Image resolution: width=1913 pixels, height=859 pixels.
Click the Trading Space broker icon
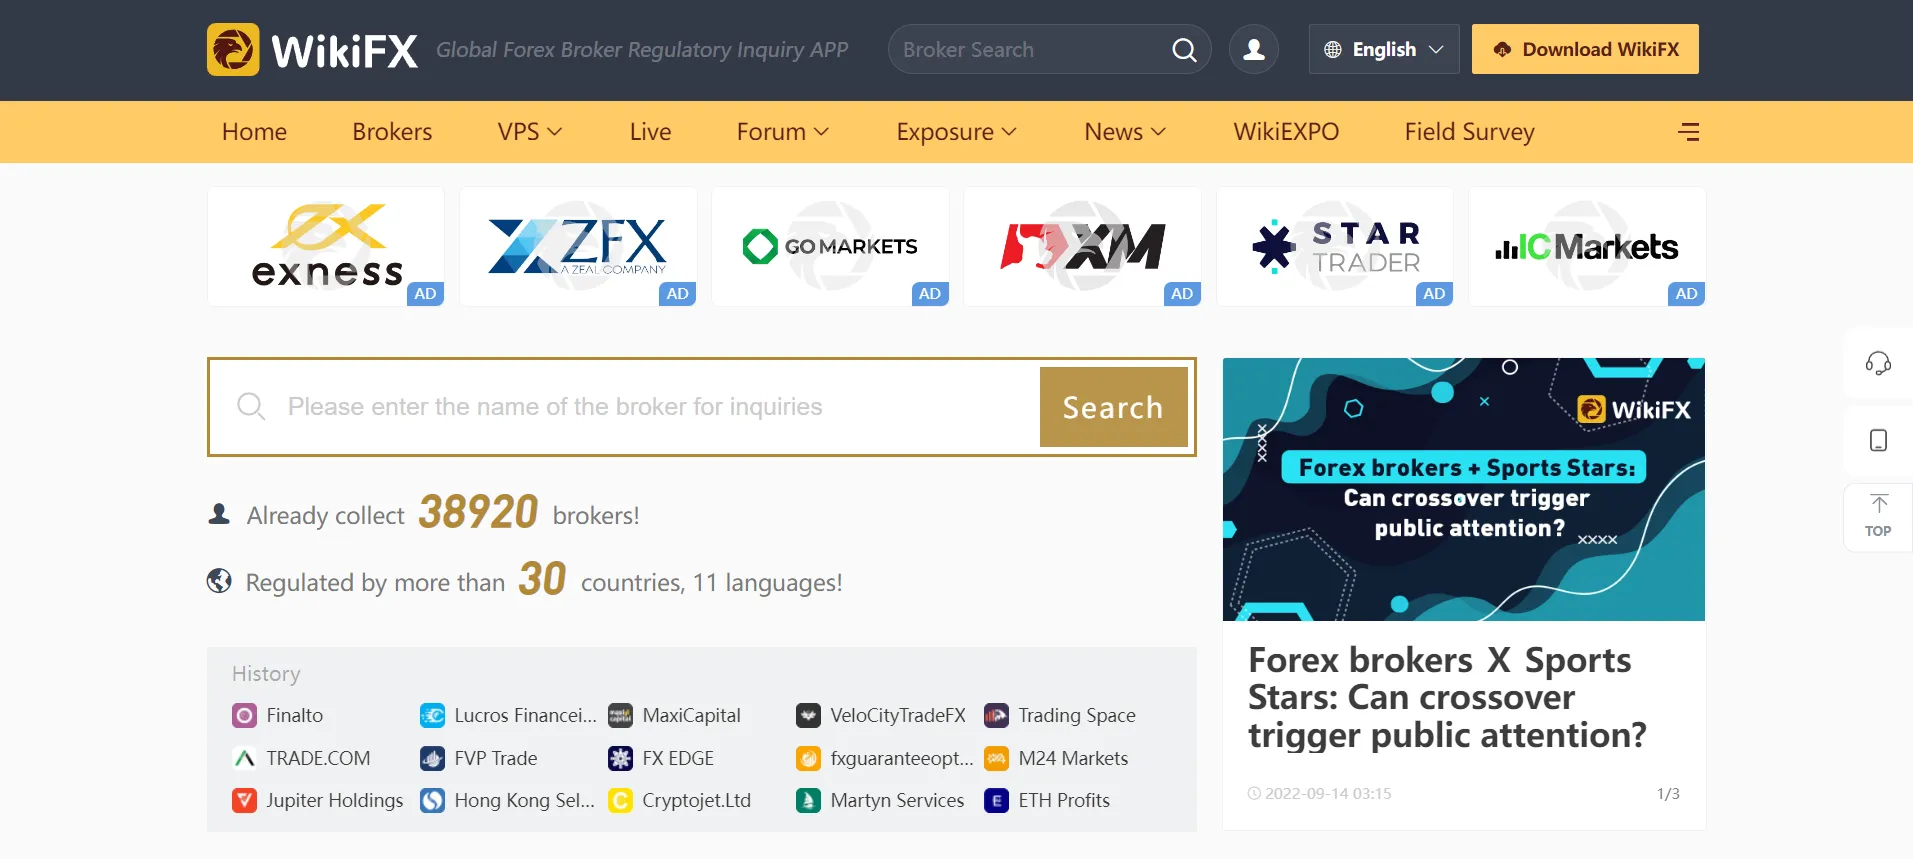pos(996,716)
